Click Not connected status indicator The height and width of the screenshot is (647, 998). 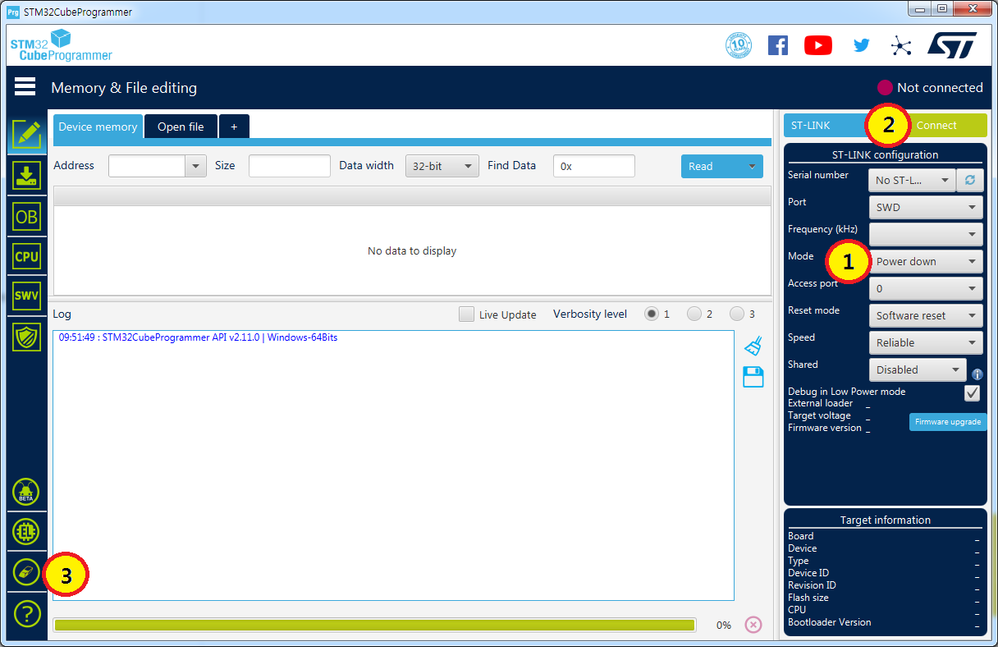[930, 88]
